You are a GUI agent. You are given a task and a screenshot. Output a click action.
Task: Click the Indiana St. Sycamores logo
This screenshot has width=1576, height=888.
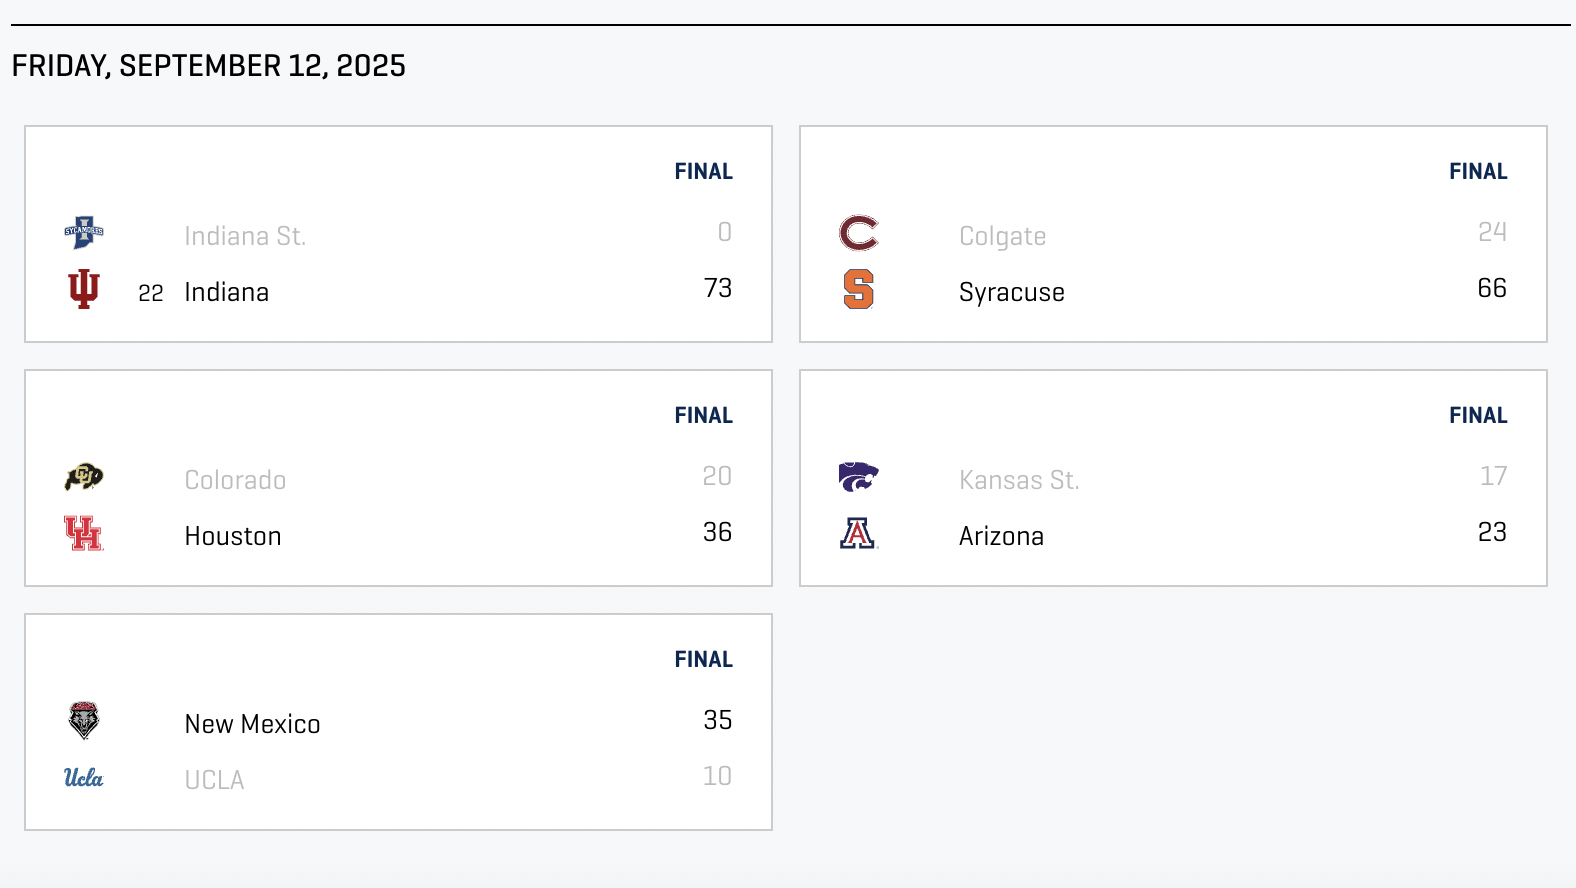click(x=84, y=232)
